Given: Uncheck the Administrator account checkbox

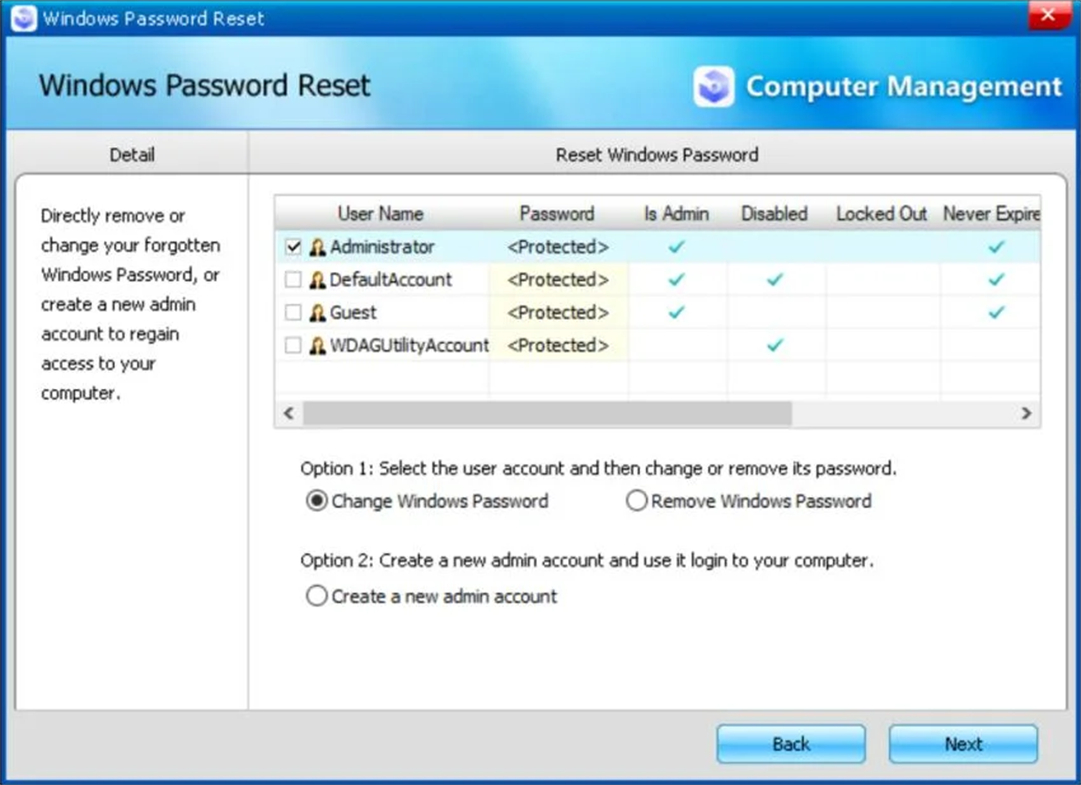Looking at the screenshot, I should [293, 247].
